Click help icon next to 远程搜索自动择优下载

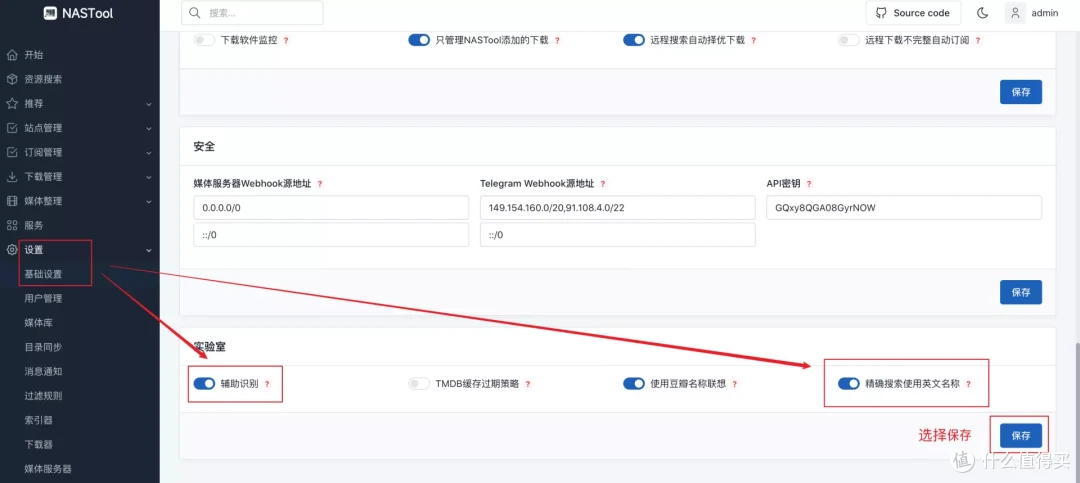(754, 41)
